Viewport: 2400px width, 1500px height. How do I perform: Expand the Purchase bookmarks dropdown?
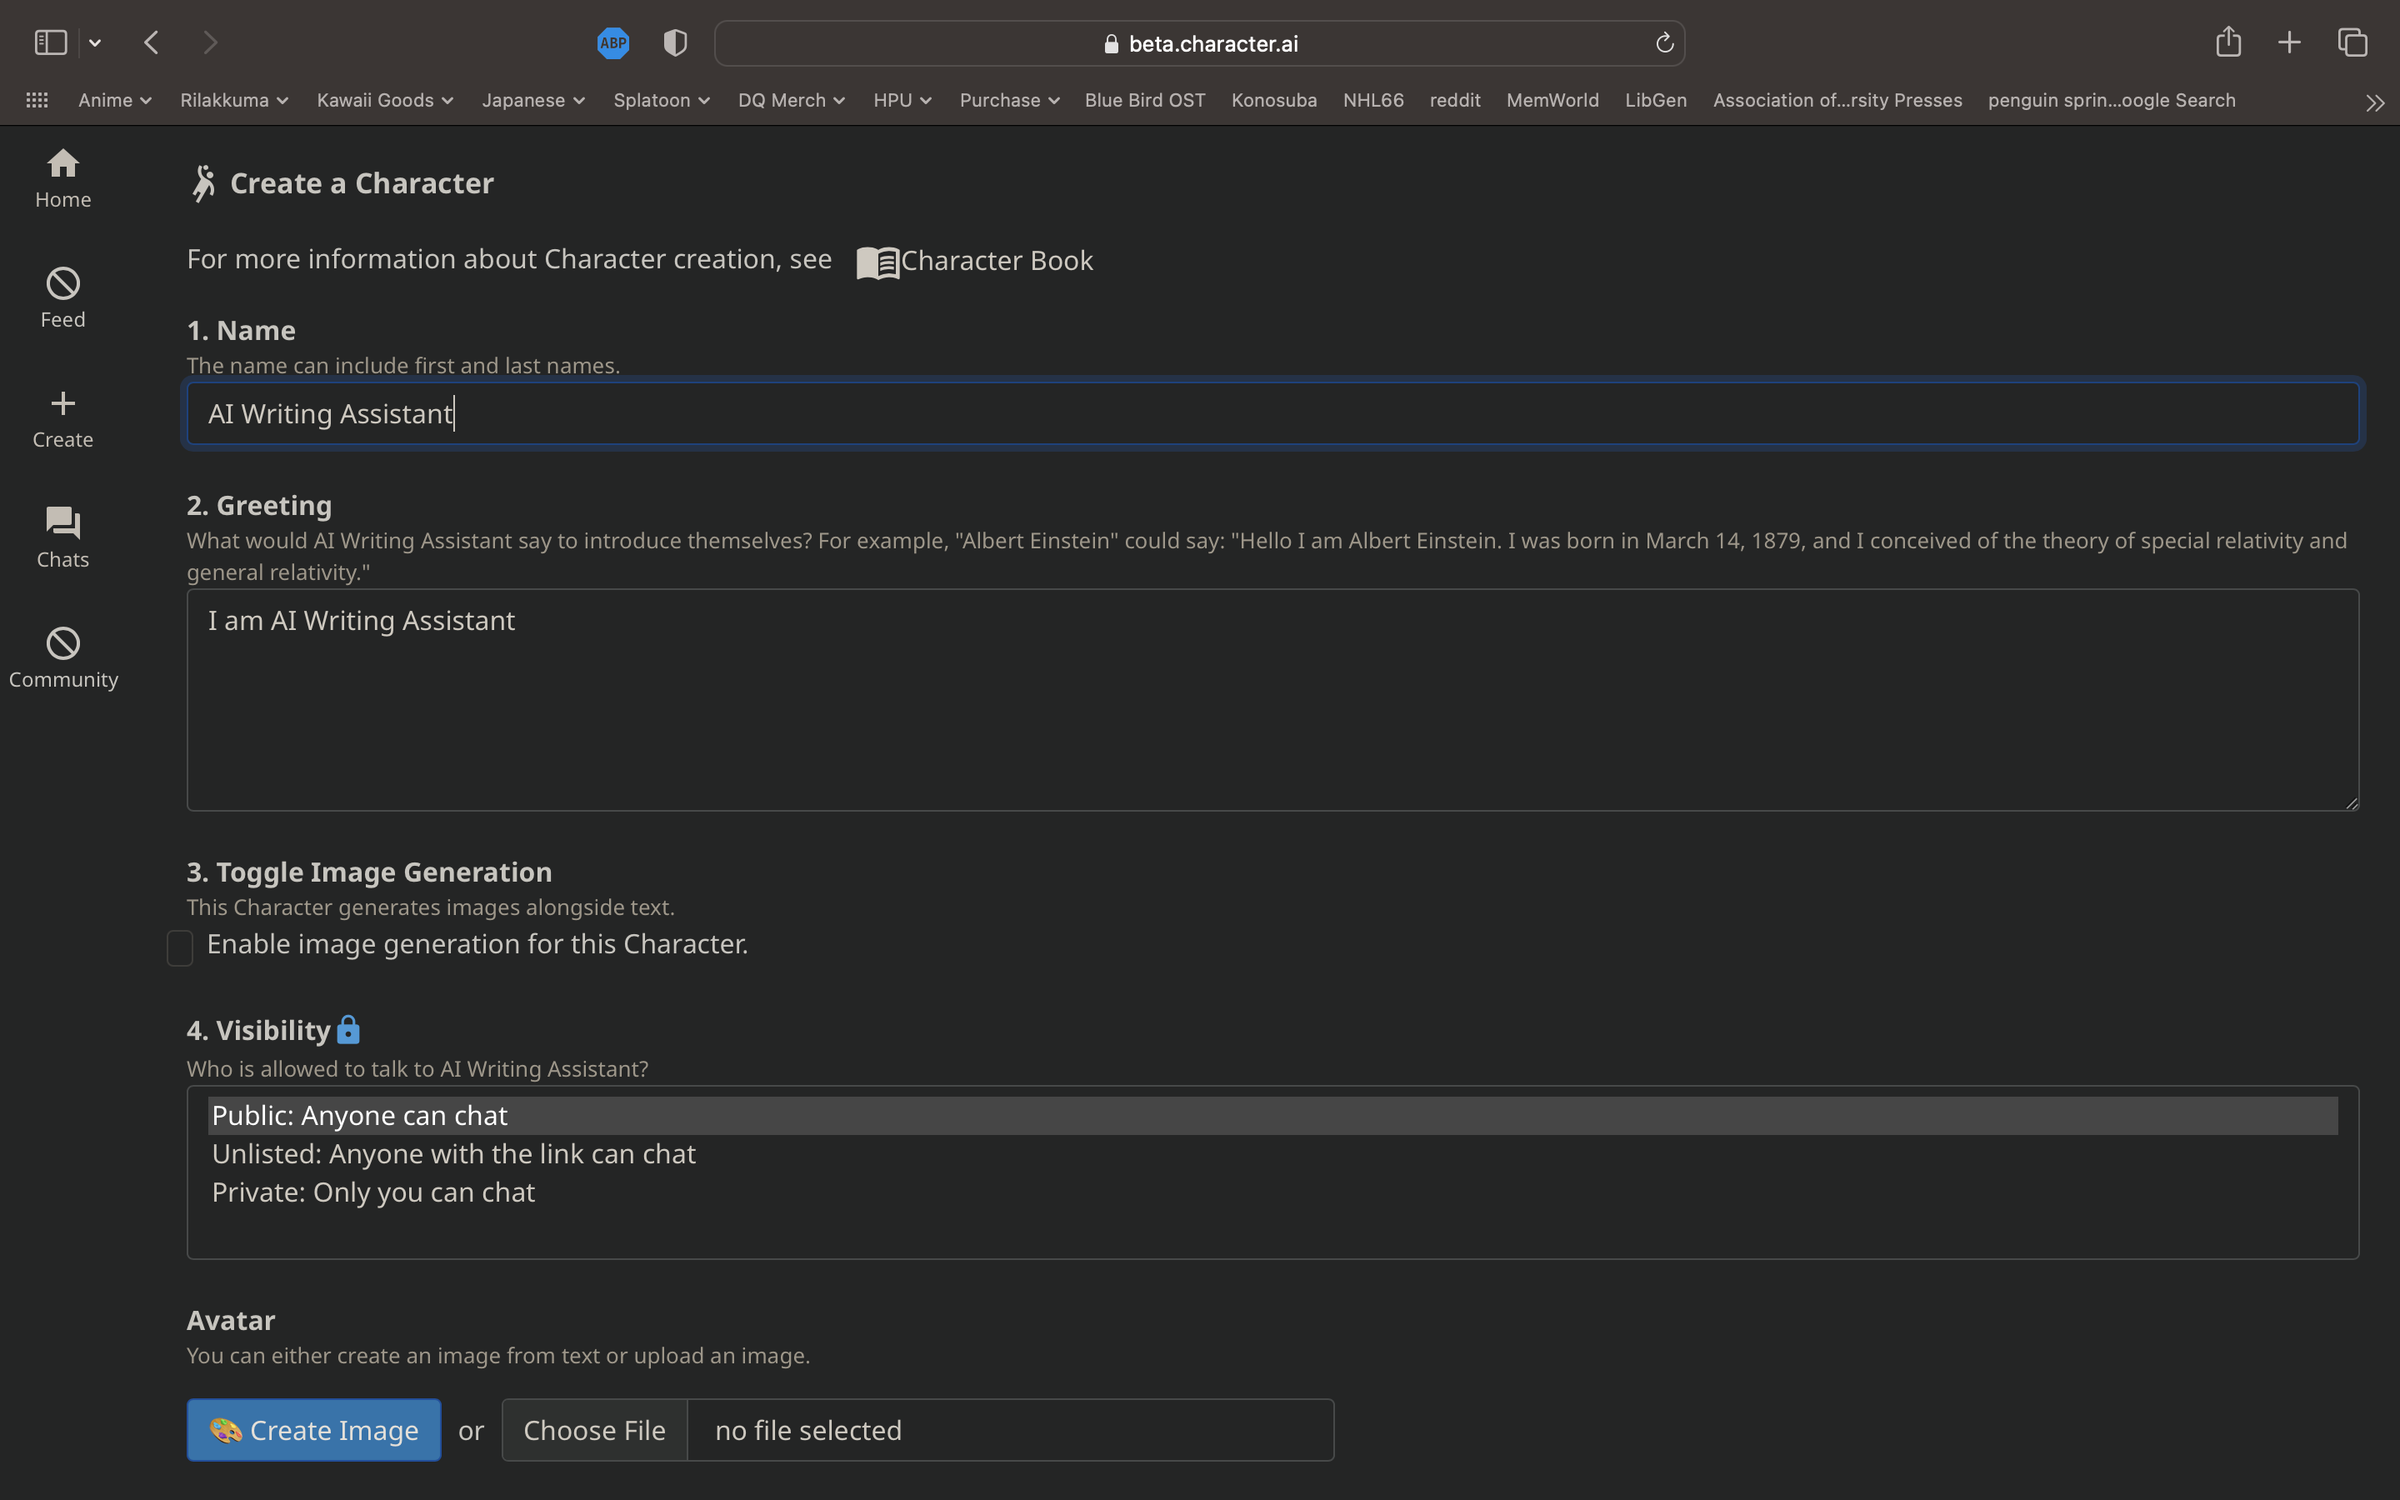[x=1008, y=100]
